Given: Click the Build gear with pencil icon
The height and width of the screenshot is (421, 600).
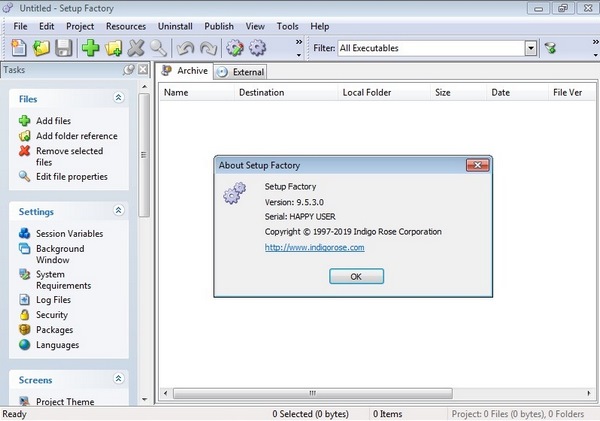Looking at the screenshot, I should pyautogui.click(x=235, y=48).
